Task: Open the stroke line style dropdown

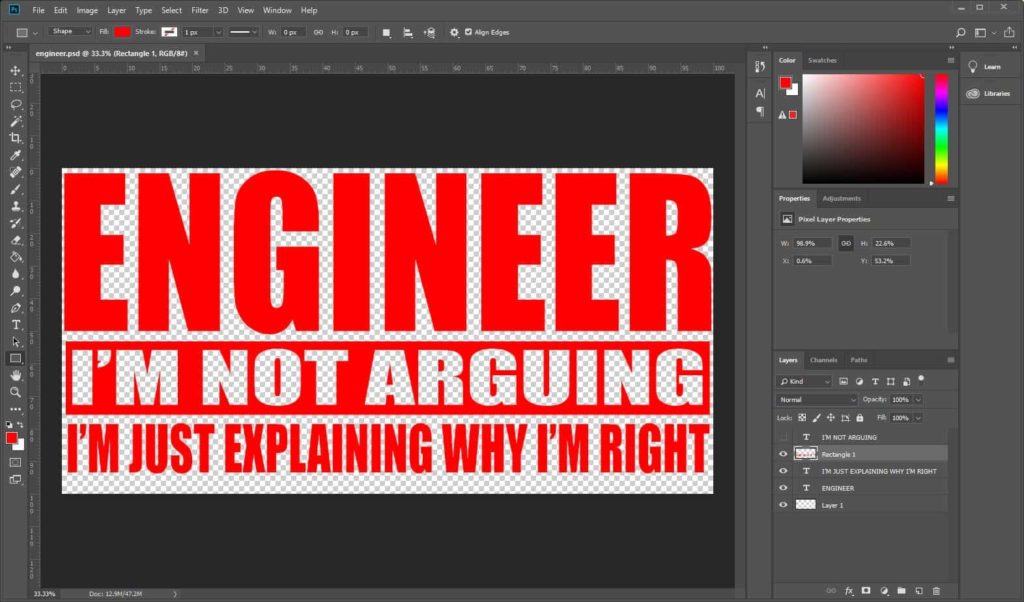Action: pos(243,32)
